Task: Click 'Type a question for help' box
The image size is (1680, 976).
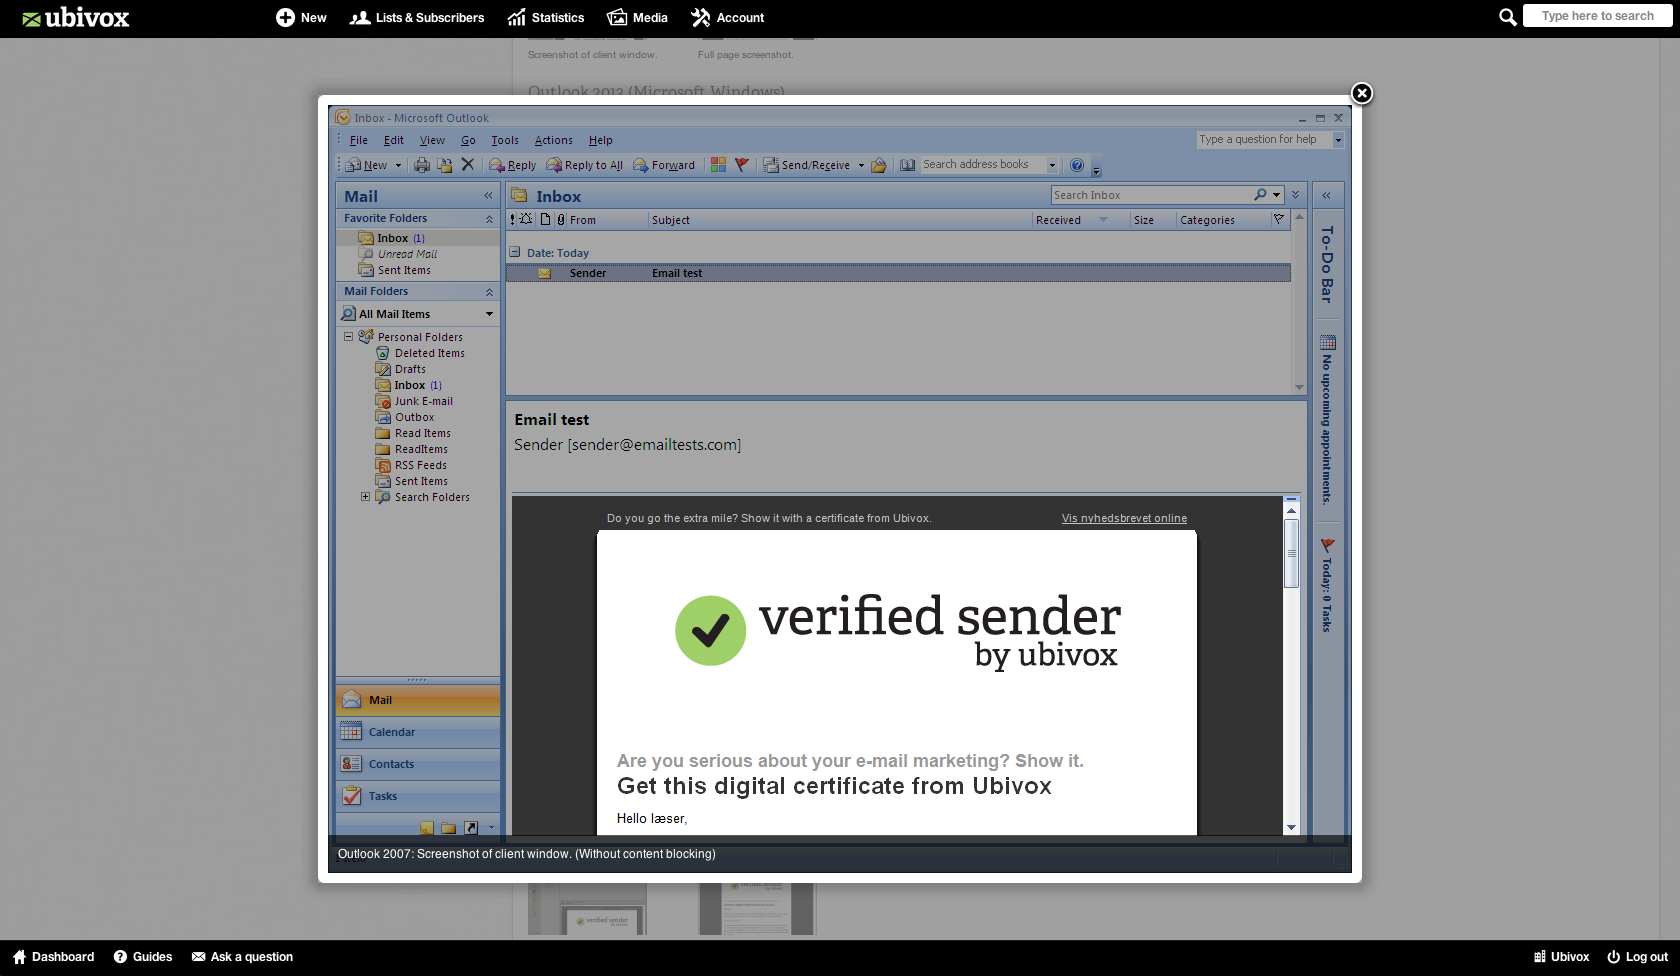Action: click(1264, 140)
